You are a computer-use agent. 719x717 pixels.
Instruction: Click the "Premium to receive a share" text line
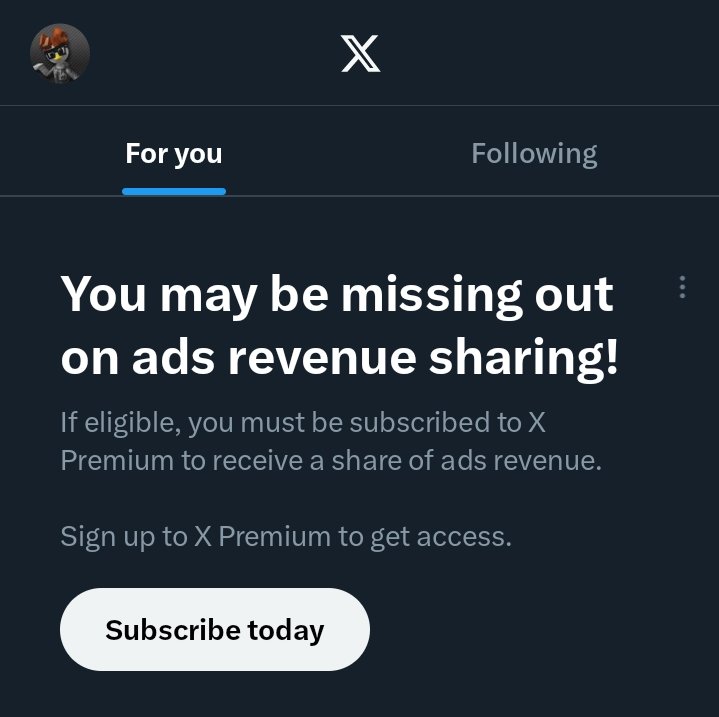tap(330, 461)
